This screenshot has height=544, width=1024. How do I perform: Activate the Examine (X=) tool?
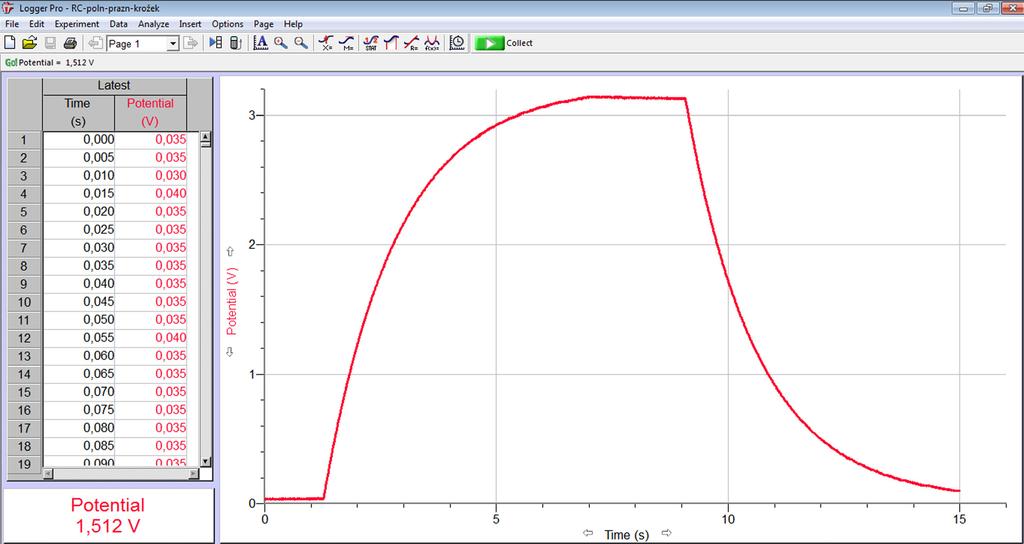point(326,43)
